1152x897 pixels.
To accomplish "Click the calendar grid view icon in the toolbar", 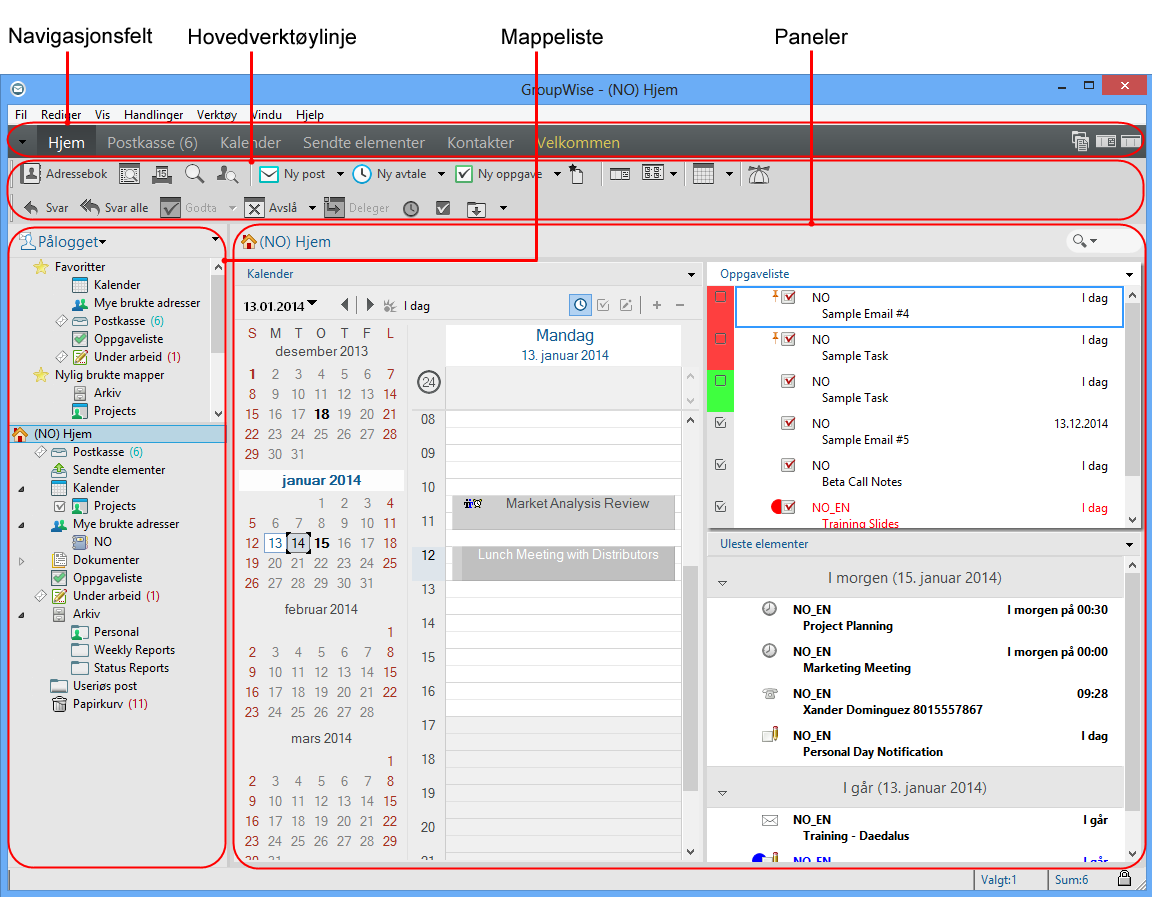I will (703, 174).
